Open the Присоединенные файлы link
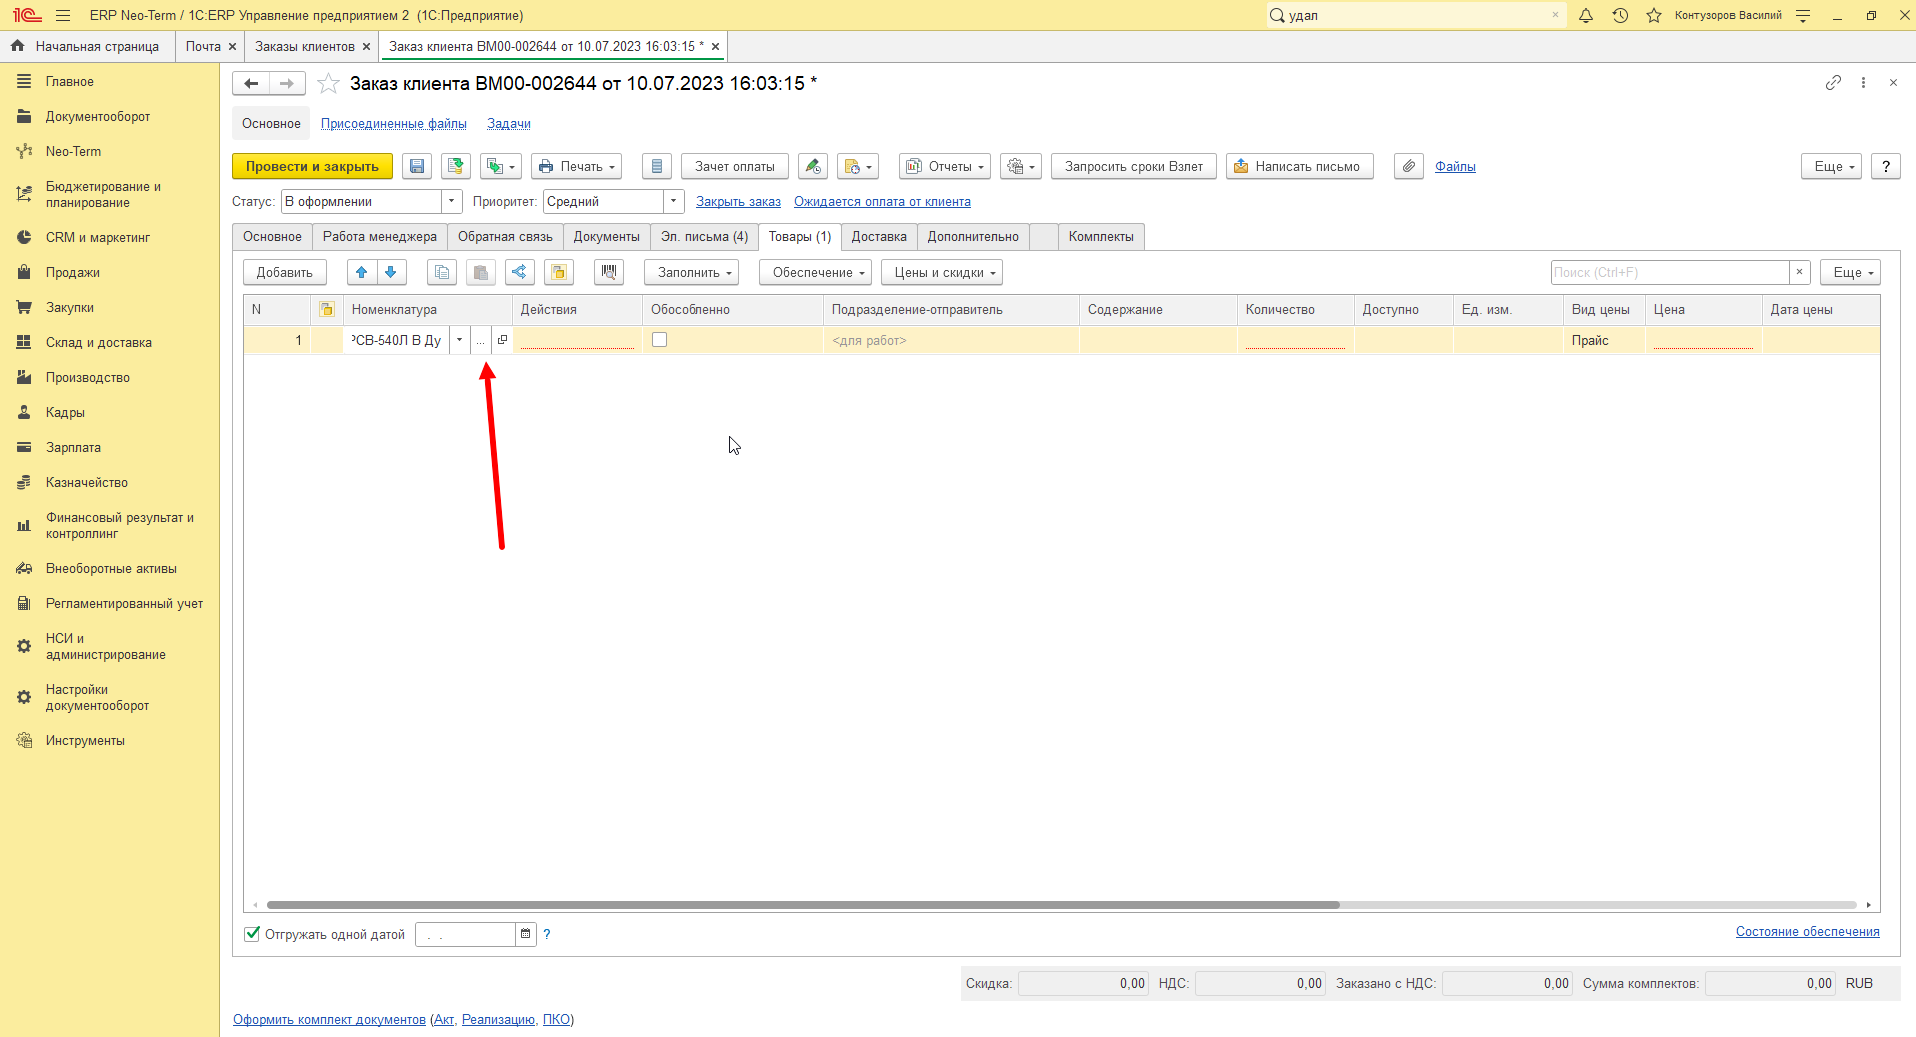The width and height of the screenshot is (1916, 1037). pos(393,124)
